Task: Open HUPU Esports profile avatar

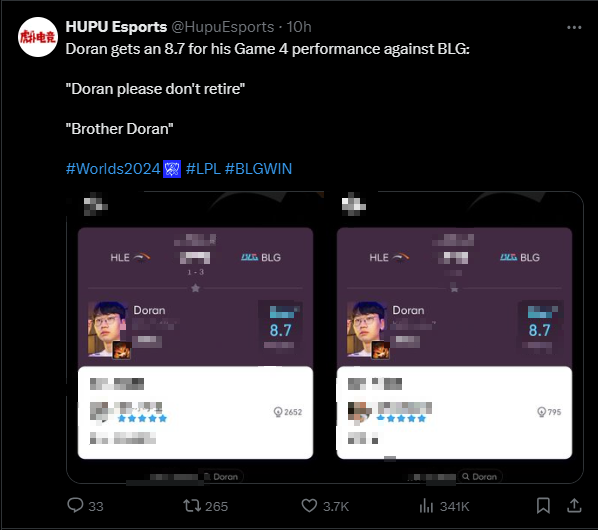Action: (x=38, y=37)
